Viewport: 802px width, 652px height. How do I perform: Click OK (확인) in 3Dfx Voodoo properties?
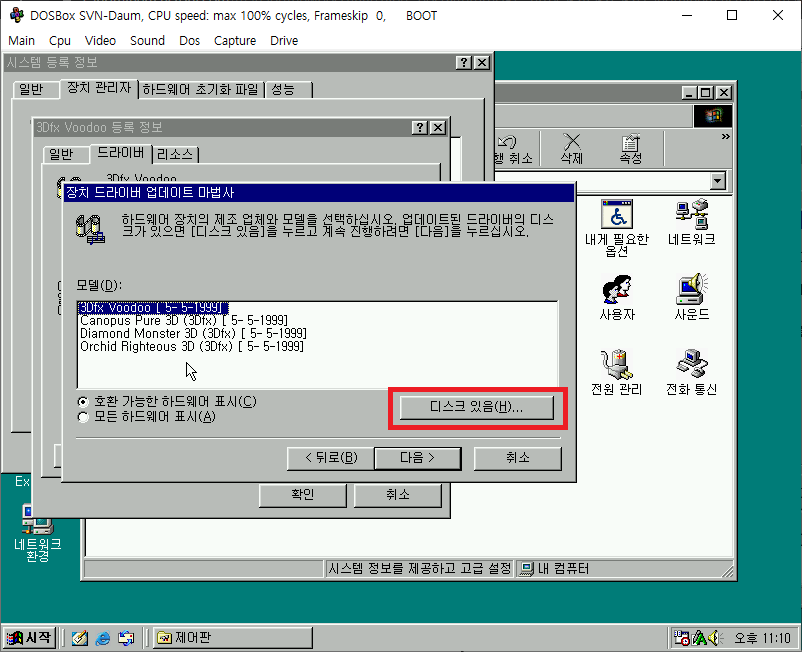tap(303, 496)
